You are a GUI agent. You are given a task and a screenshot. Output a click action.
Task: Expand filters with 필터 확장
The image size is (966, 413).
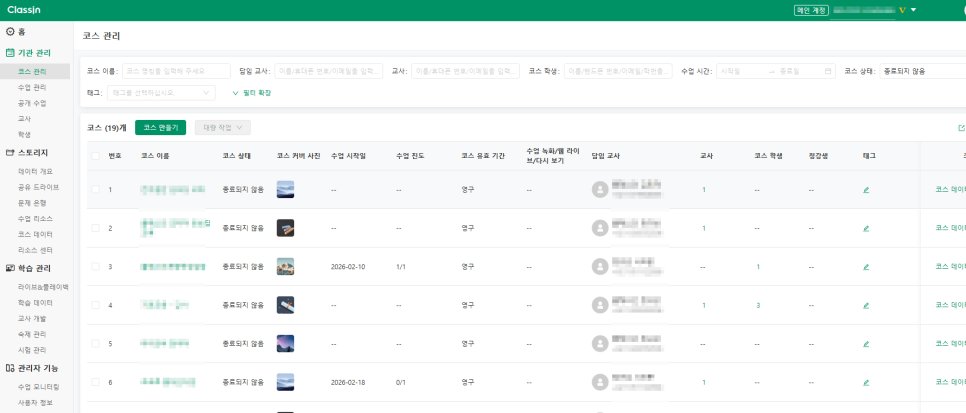coord(251,93)
